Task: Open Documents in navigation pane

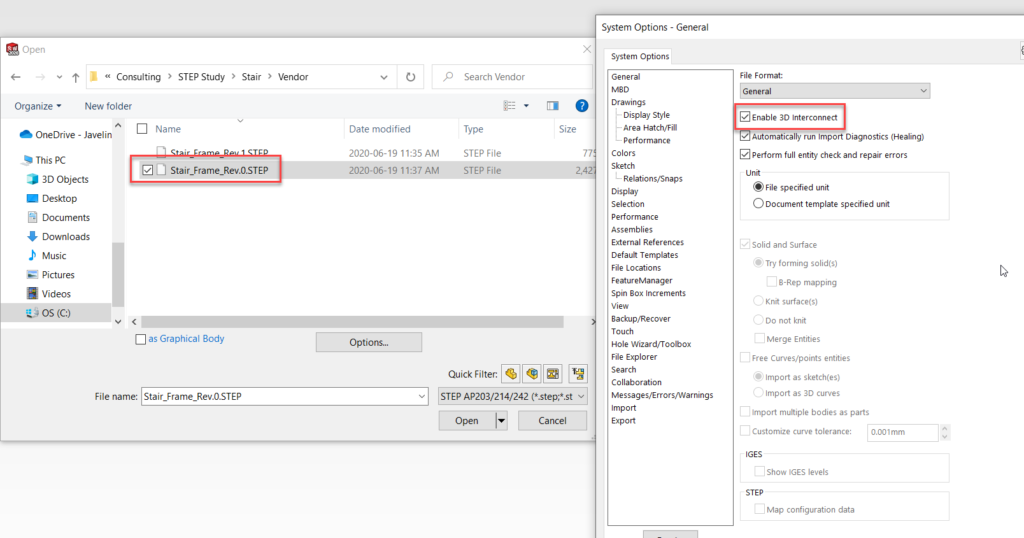Action: tap(58, 217)
